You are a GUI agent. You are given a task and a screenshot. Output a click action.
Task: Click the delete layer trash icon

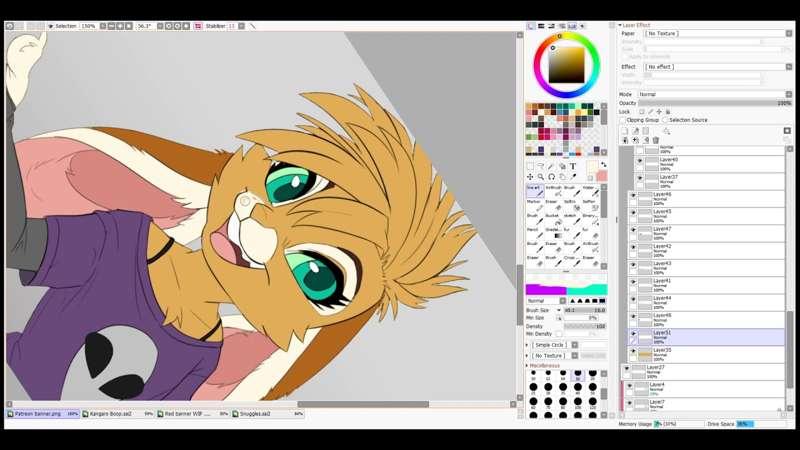pyautogui.click(x=656, y=140)
